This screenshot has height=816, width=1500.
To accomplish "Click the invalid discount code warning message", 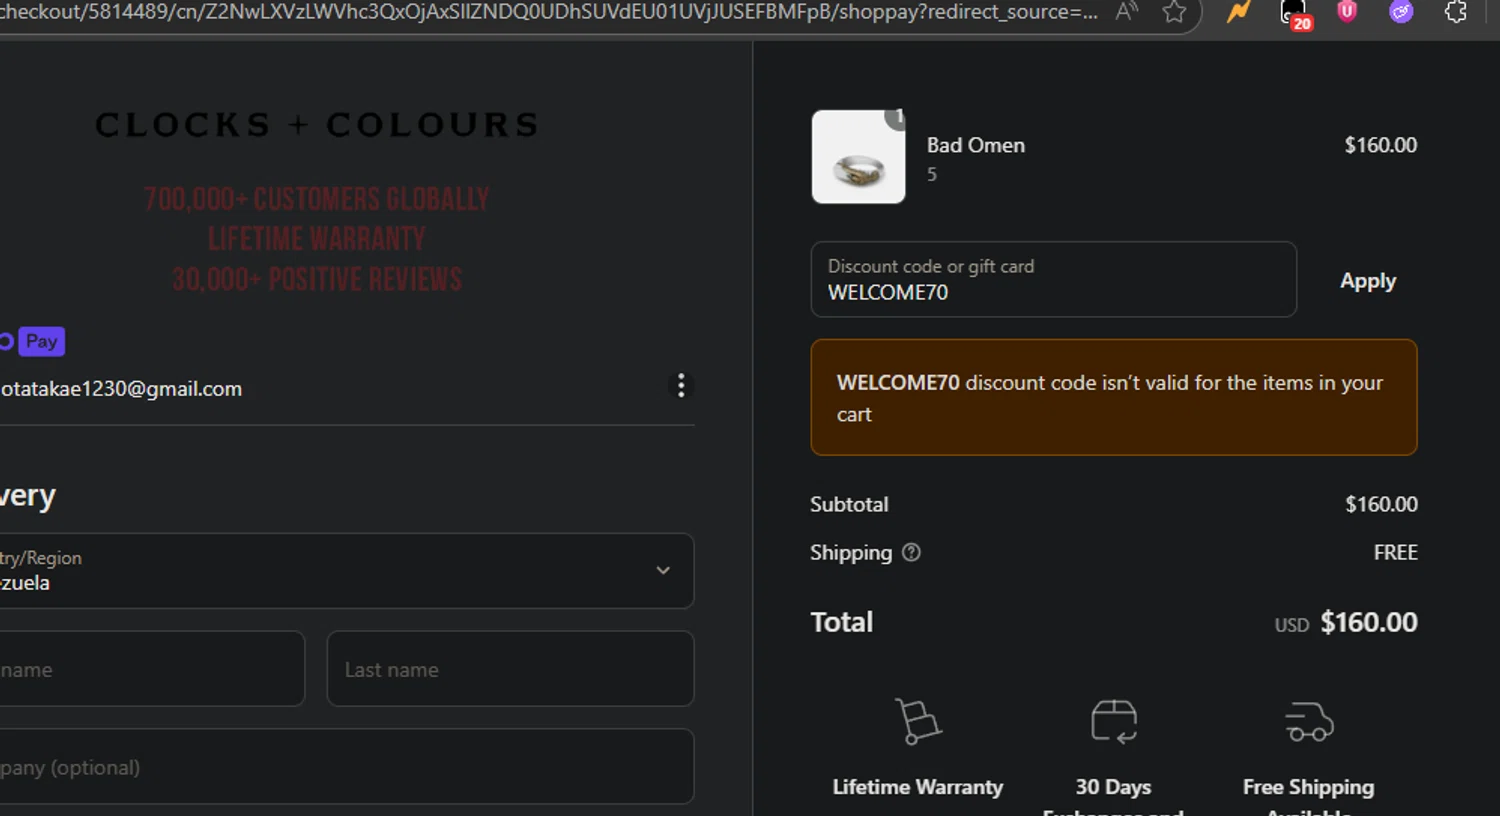I will (x=1114, y=397).
